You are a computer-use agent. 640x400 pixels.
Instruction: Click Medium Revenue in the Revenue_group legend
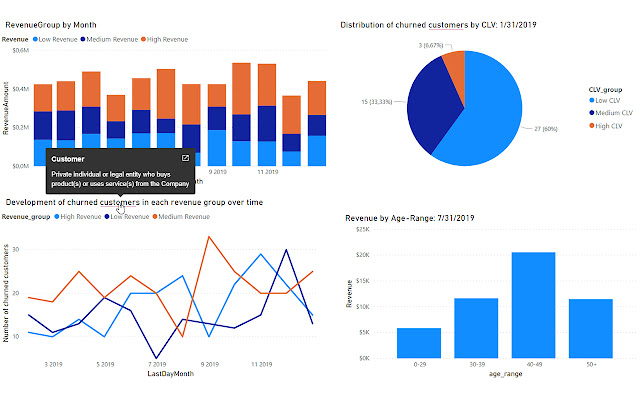pos(181,216)
